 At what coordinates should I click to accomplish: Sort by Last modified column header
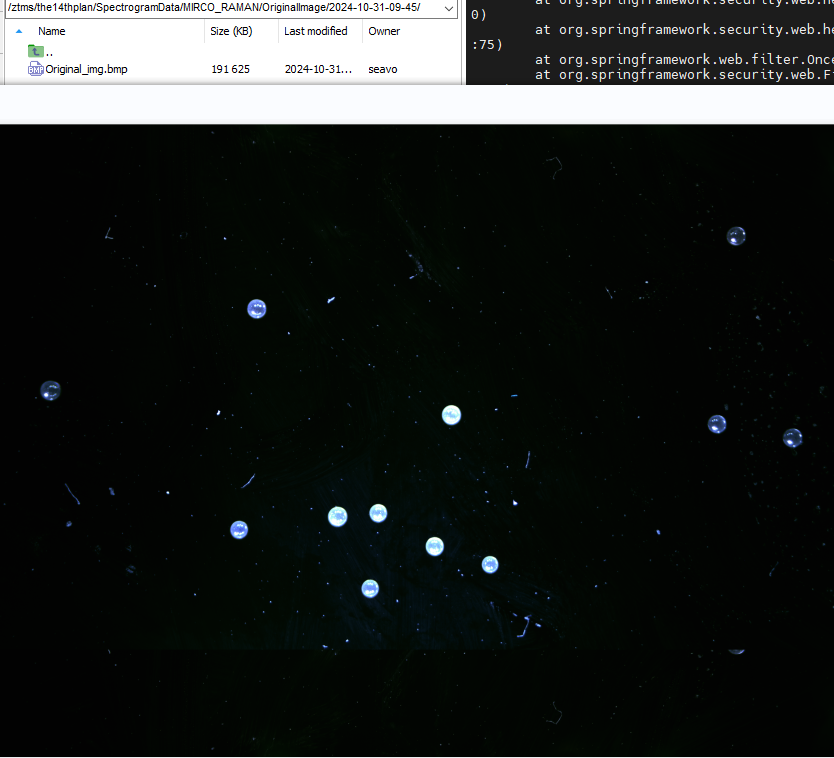[x=315, y=31]
